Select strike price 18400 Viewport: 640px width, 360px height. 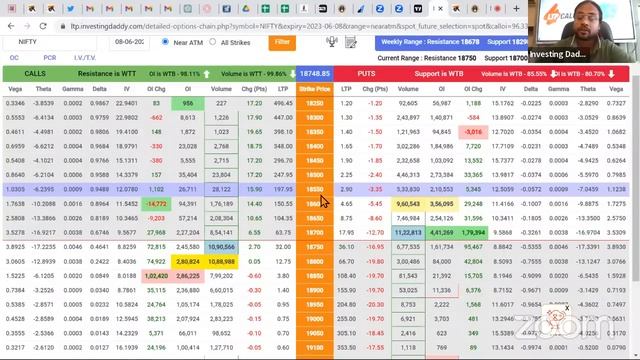click(x=315, y=146)
